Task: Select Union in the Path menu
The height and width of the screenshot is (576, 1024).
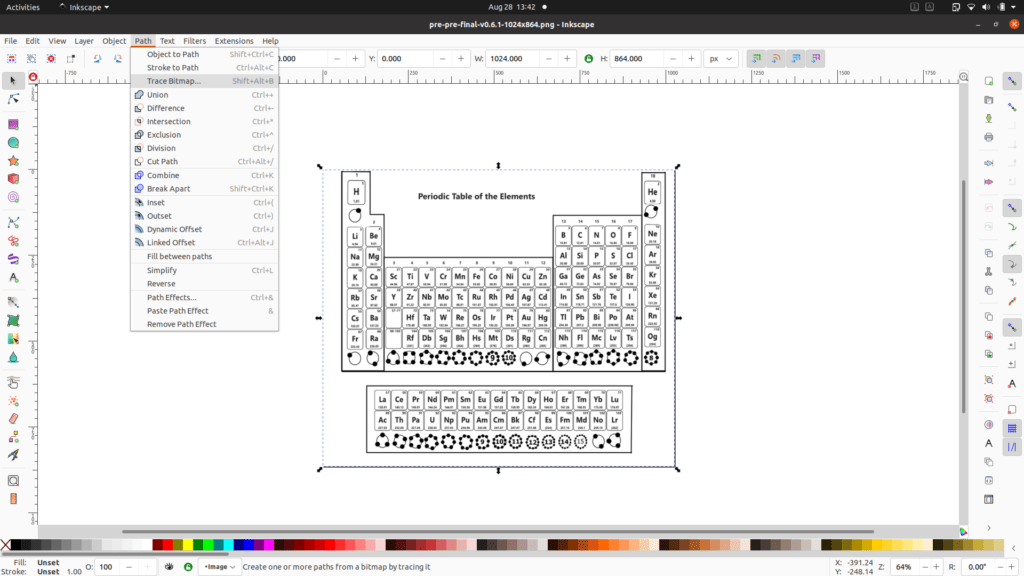Action: coord(204,95)
